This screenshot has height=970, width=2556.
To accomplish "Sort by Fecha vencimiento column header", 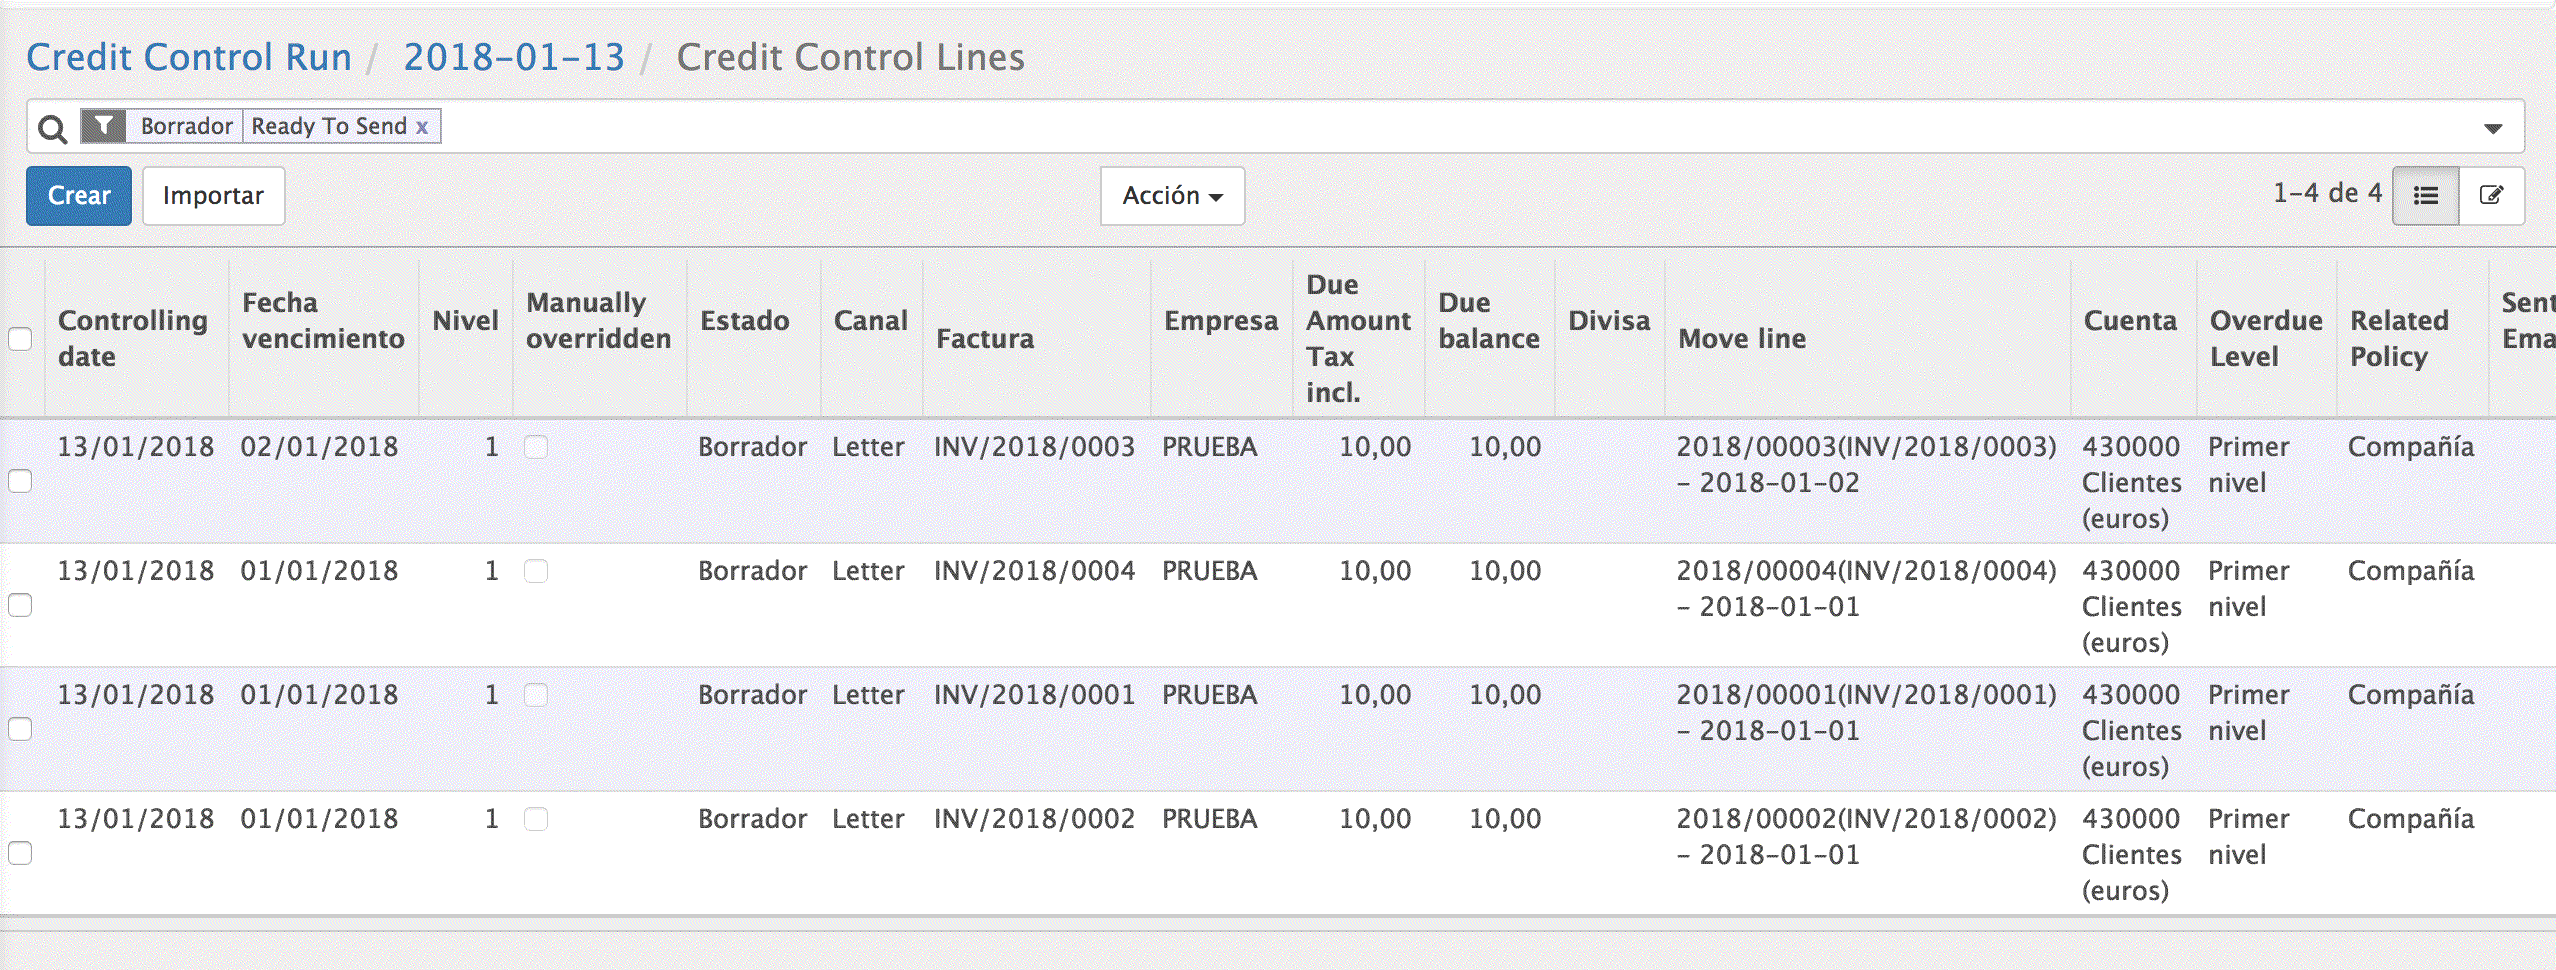I will (x=322, y=321).
